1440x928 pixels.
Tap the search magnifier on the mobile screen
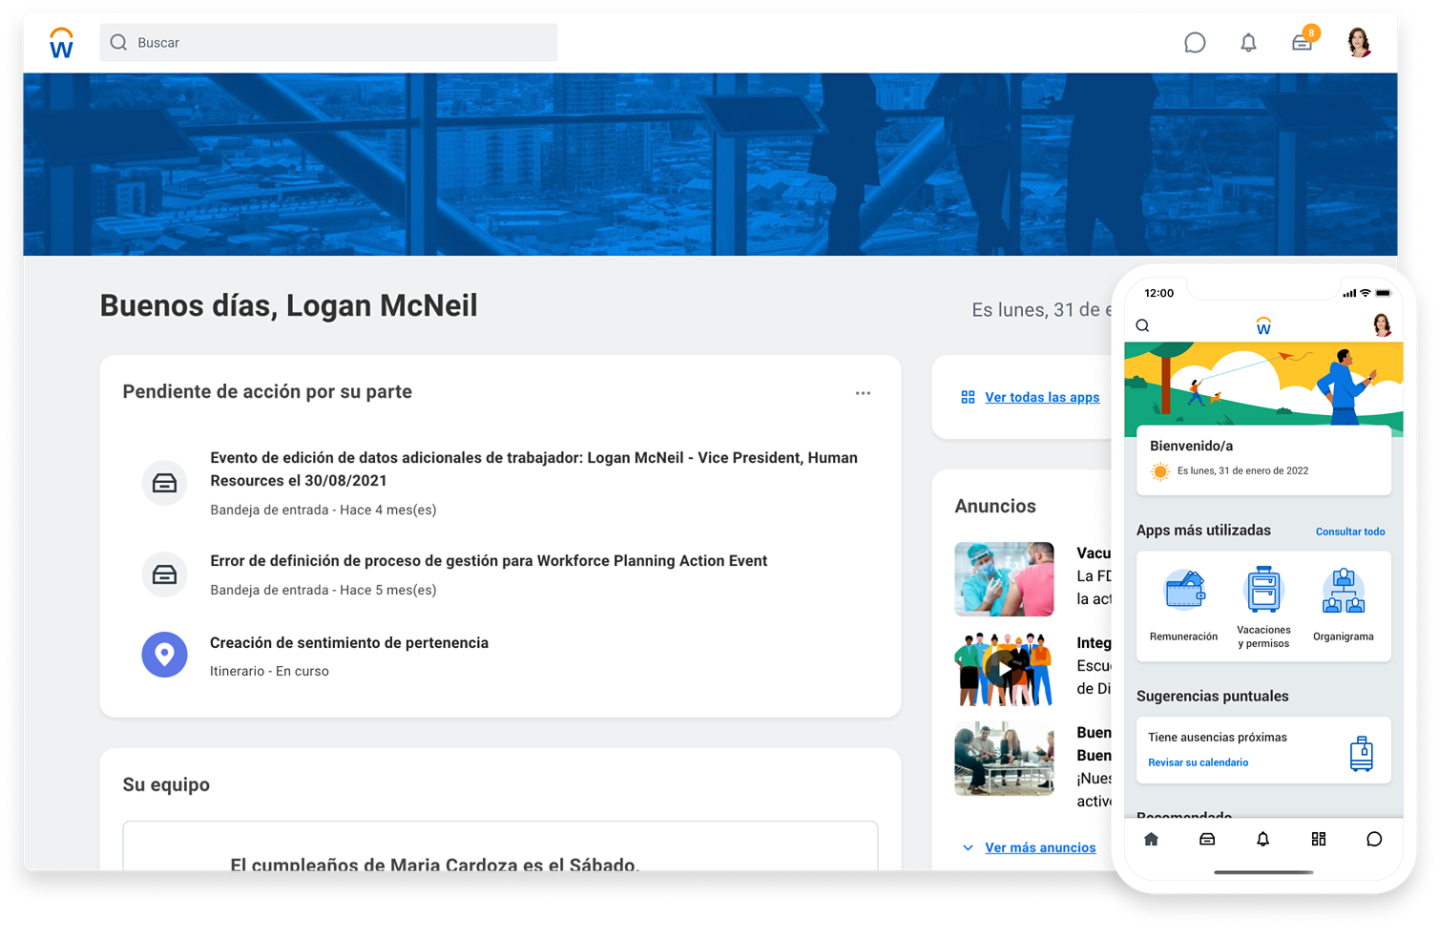click(x=1142, y=325)
